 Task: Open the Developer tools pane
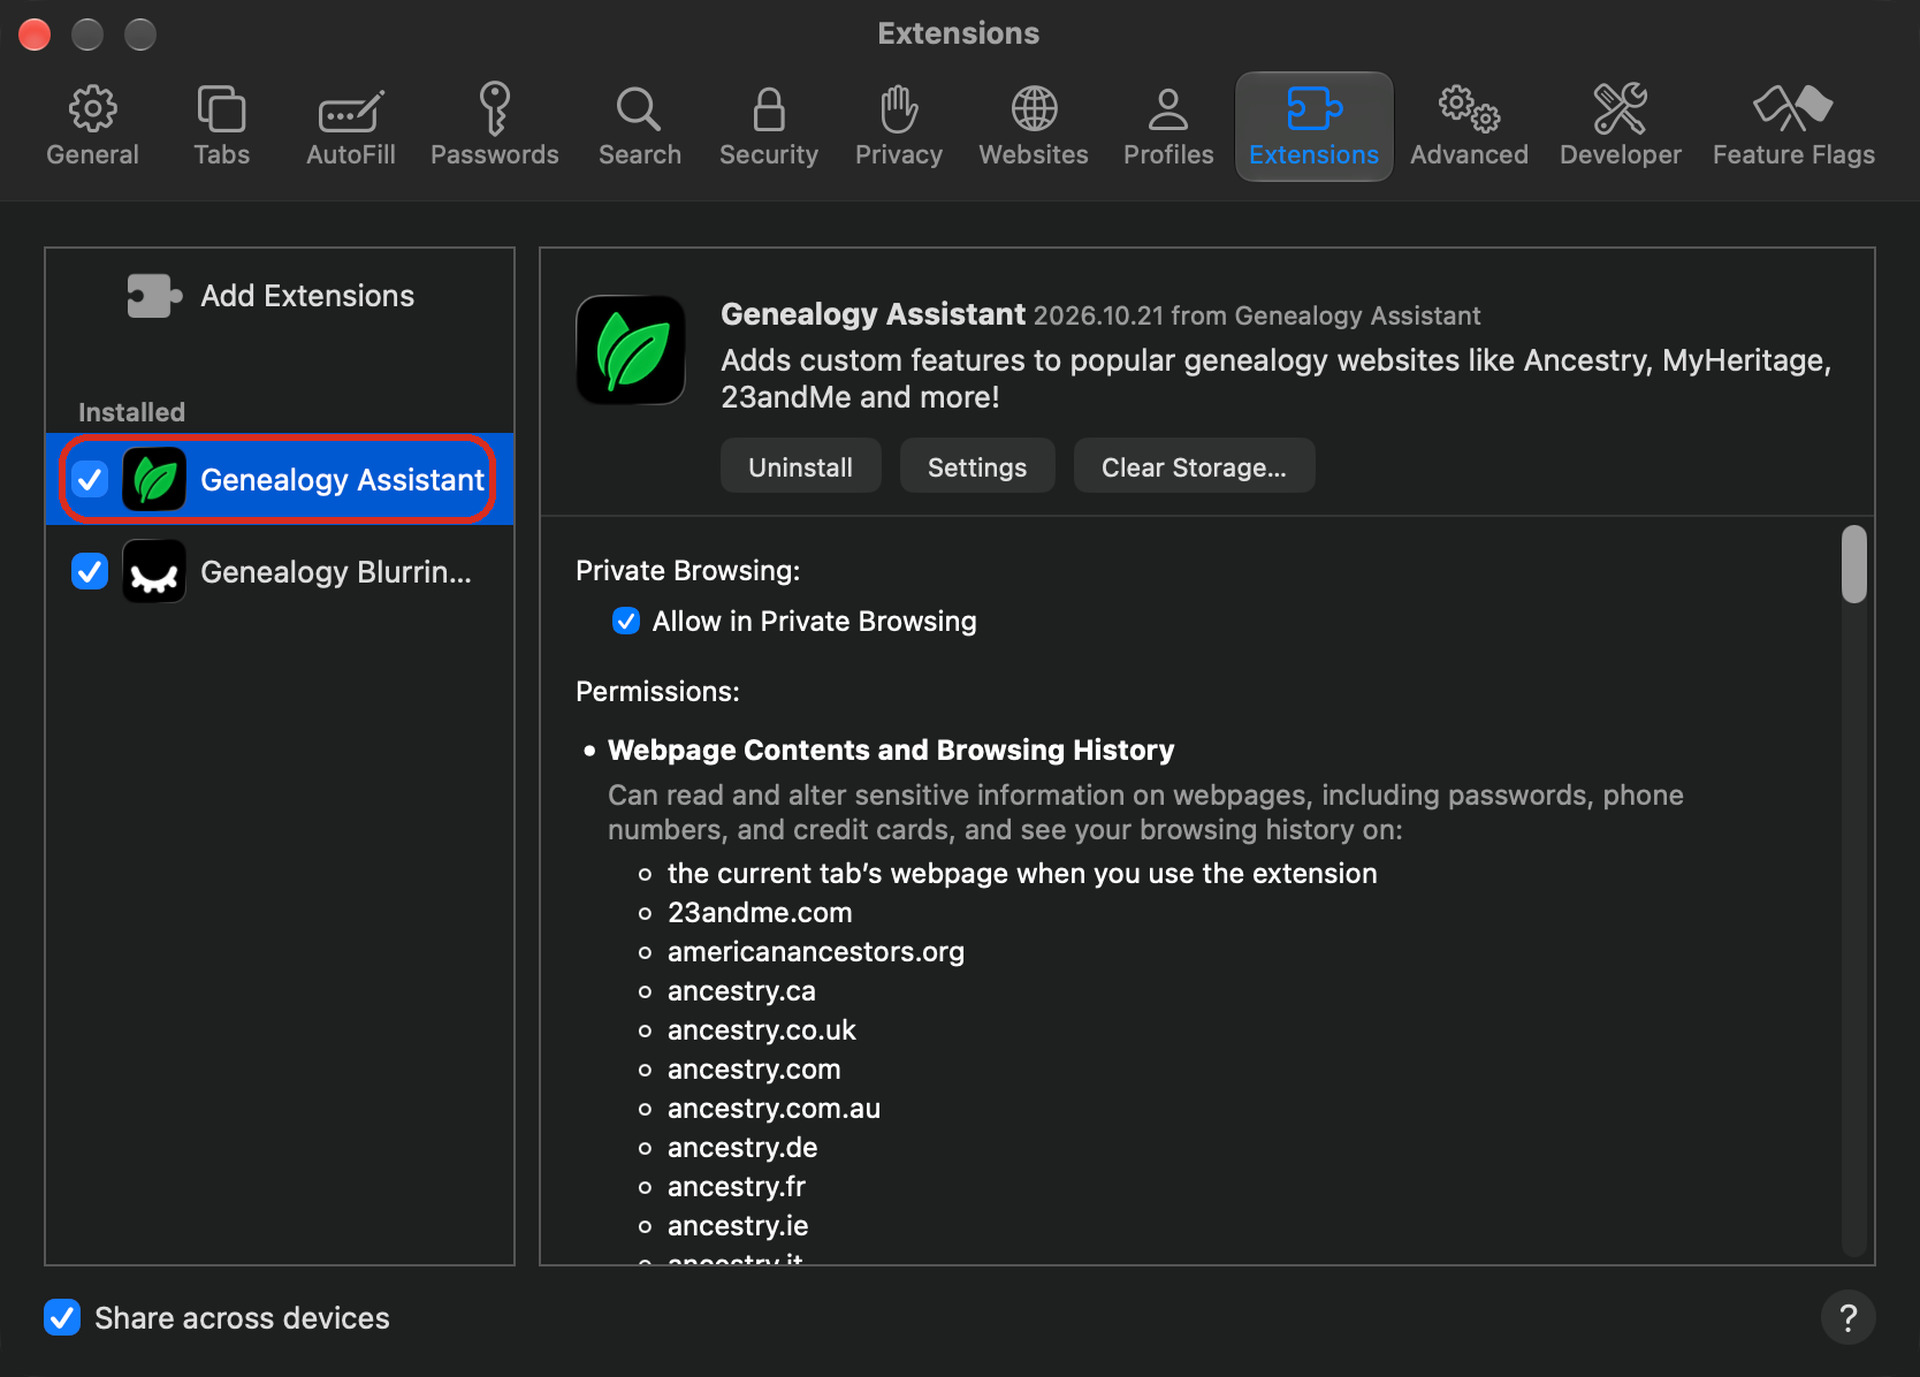(1620, 126)
